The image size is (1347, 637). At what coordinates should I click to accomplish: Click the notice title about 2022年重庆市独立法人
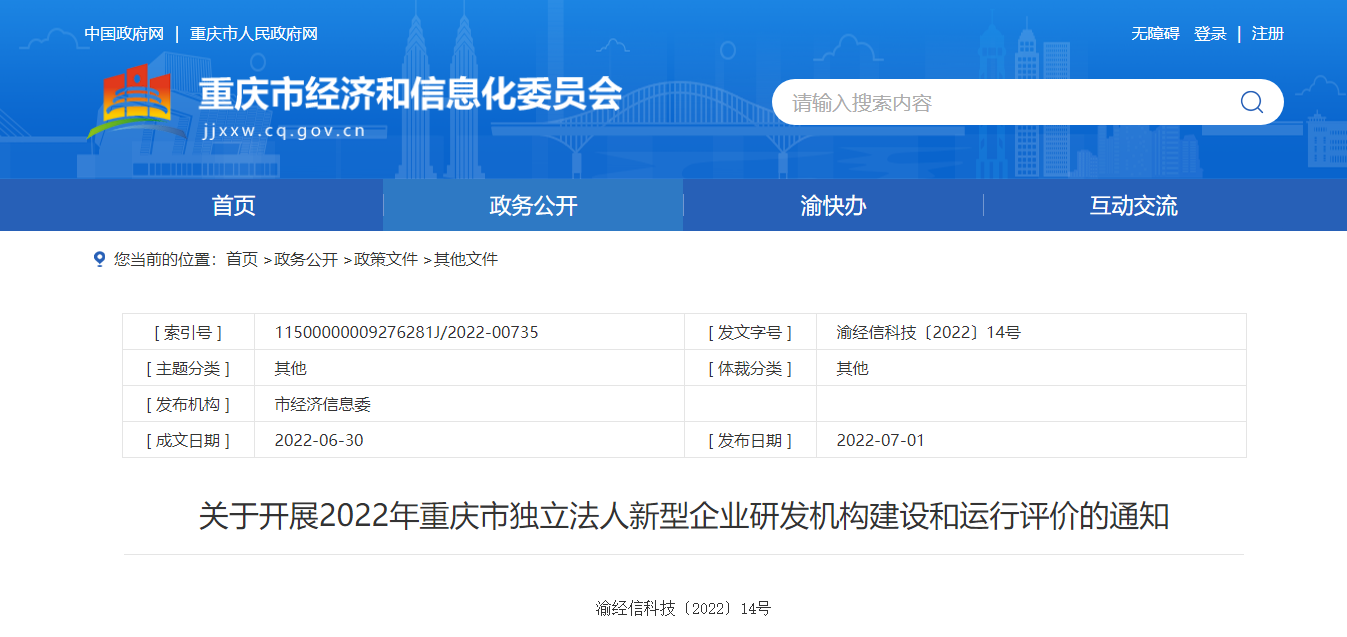(684, 517)
